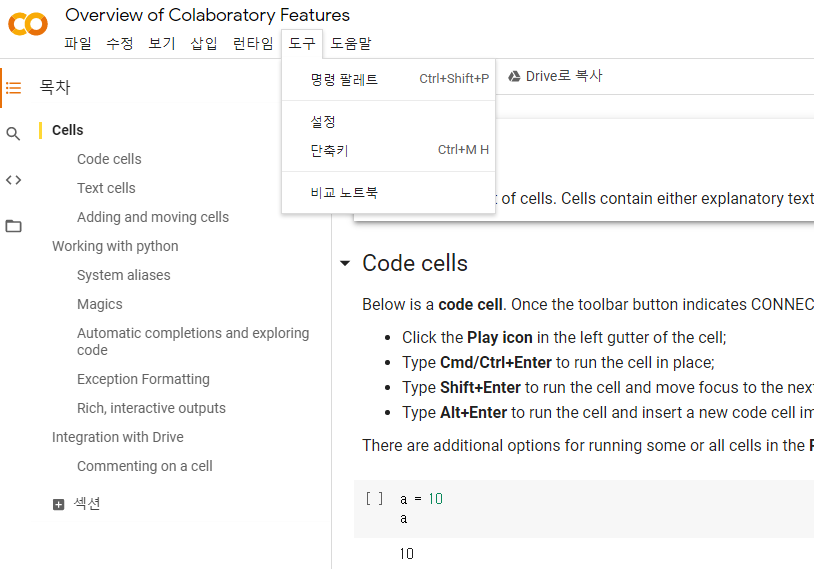The image size is (814, 569).
Task: Open the table of contents sidebar icon
Action: (x=13, y=88)
